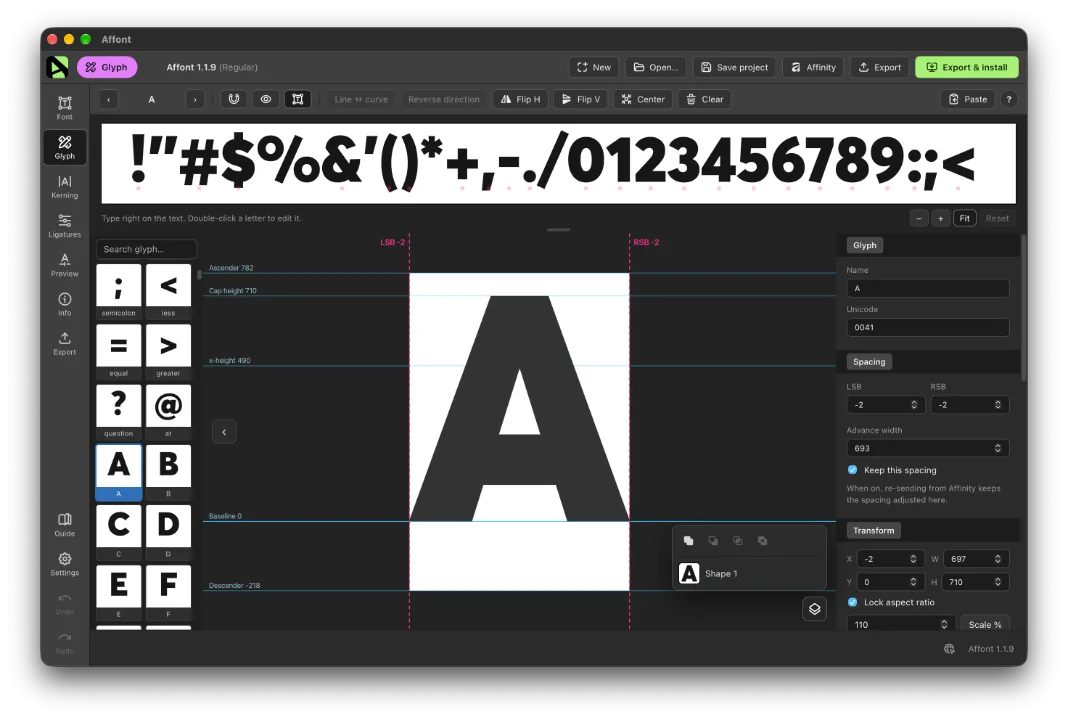Toggle the Lock aspect ratio checkbox
This screenshot has height=720, width=1068.
click(852, 602)
